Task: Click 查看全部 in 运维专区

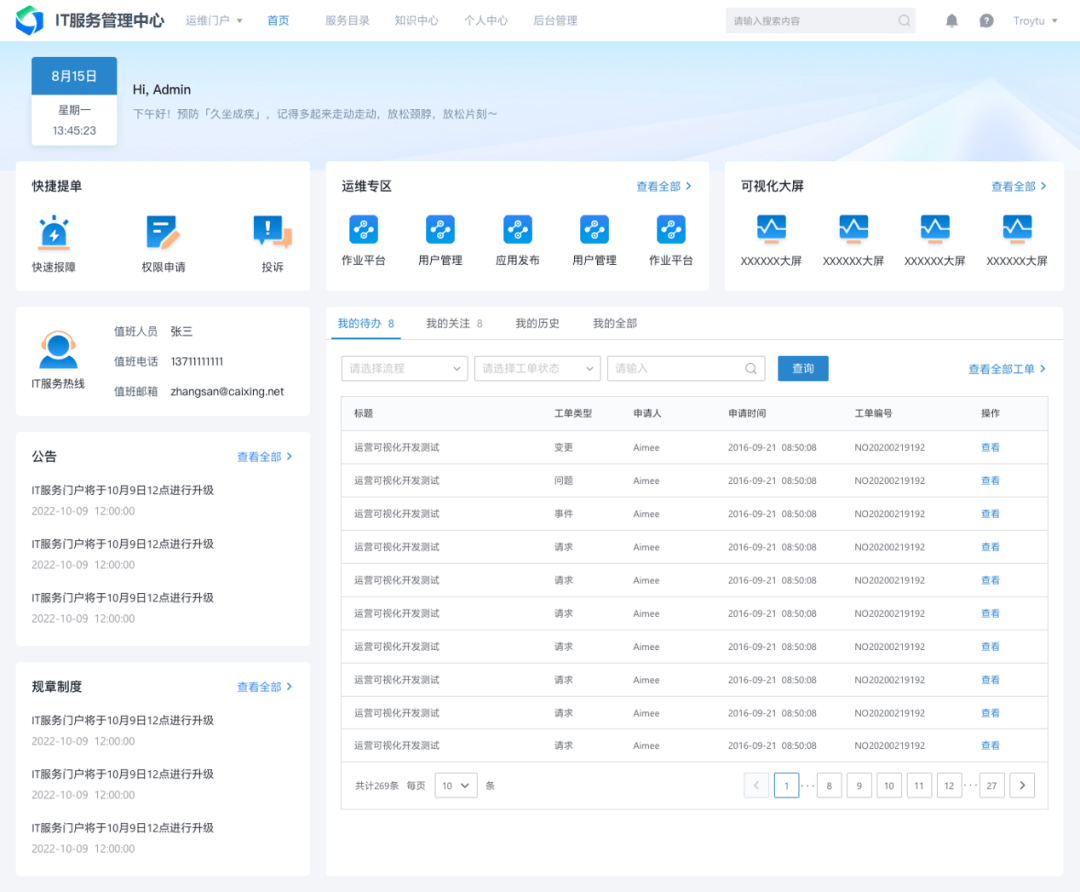Action: tap(664, 186)
